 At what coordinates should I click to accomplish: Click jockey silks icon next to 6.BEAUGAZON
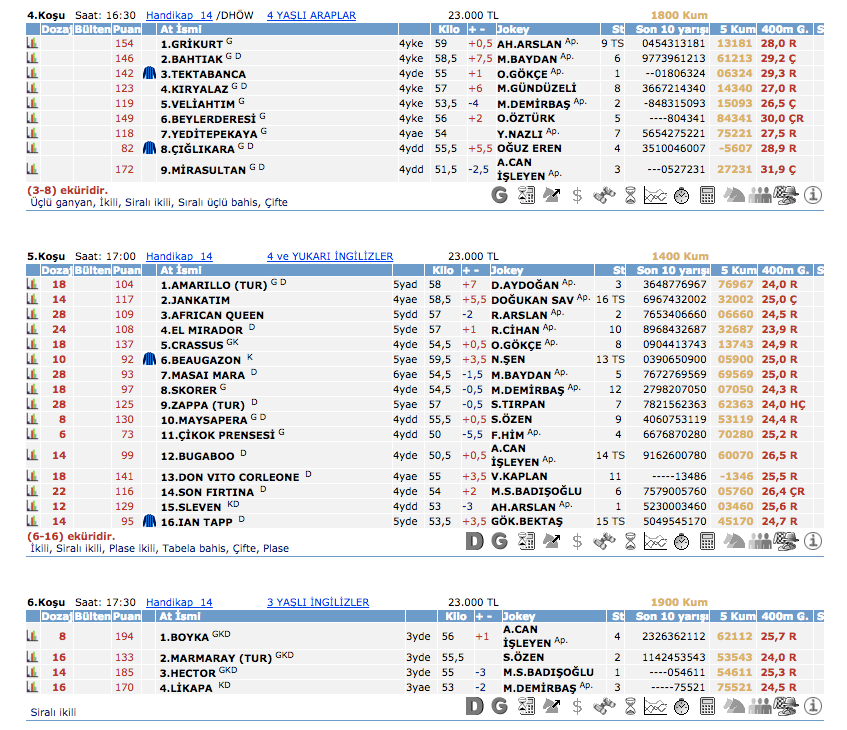pos(149,358)
